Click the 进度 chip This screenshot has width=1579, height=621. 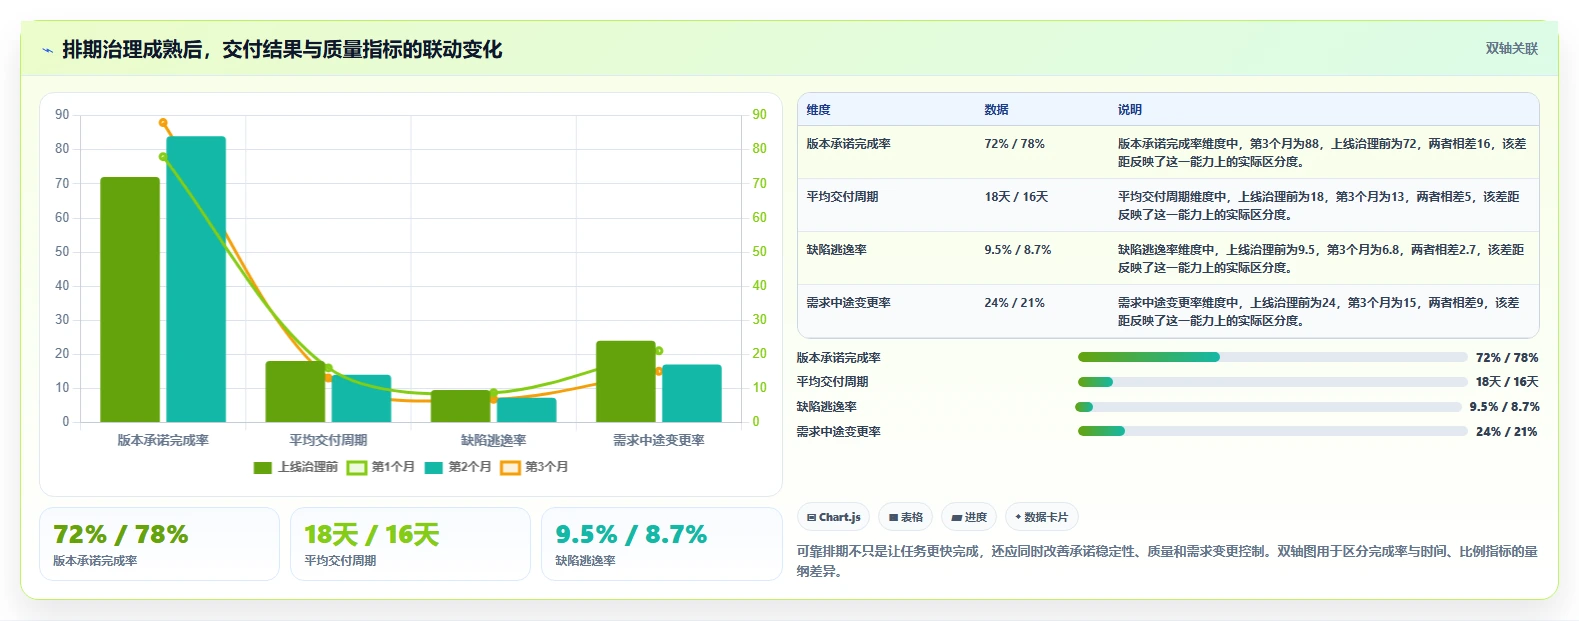click(x=969, y=517)
